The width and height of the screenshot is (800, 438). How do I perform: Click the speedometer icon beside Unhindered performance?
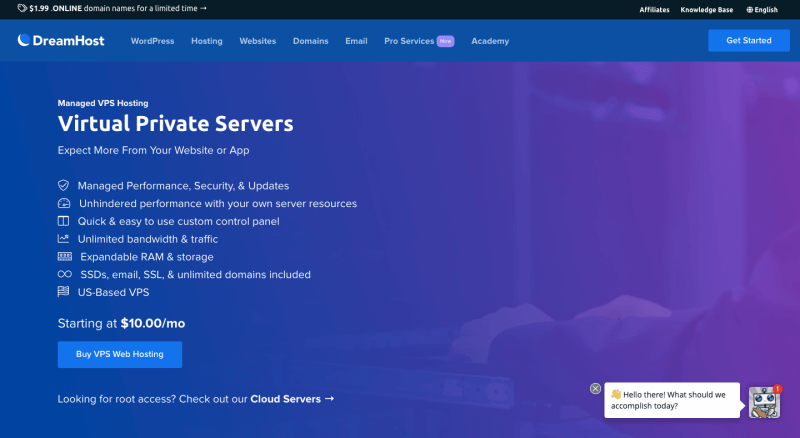coord(64,203)
